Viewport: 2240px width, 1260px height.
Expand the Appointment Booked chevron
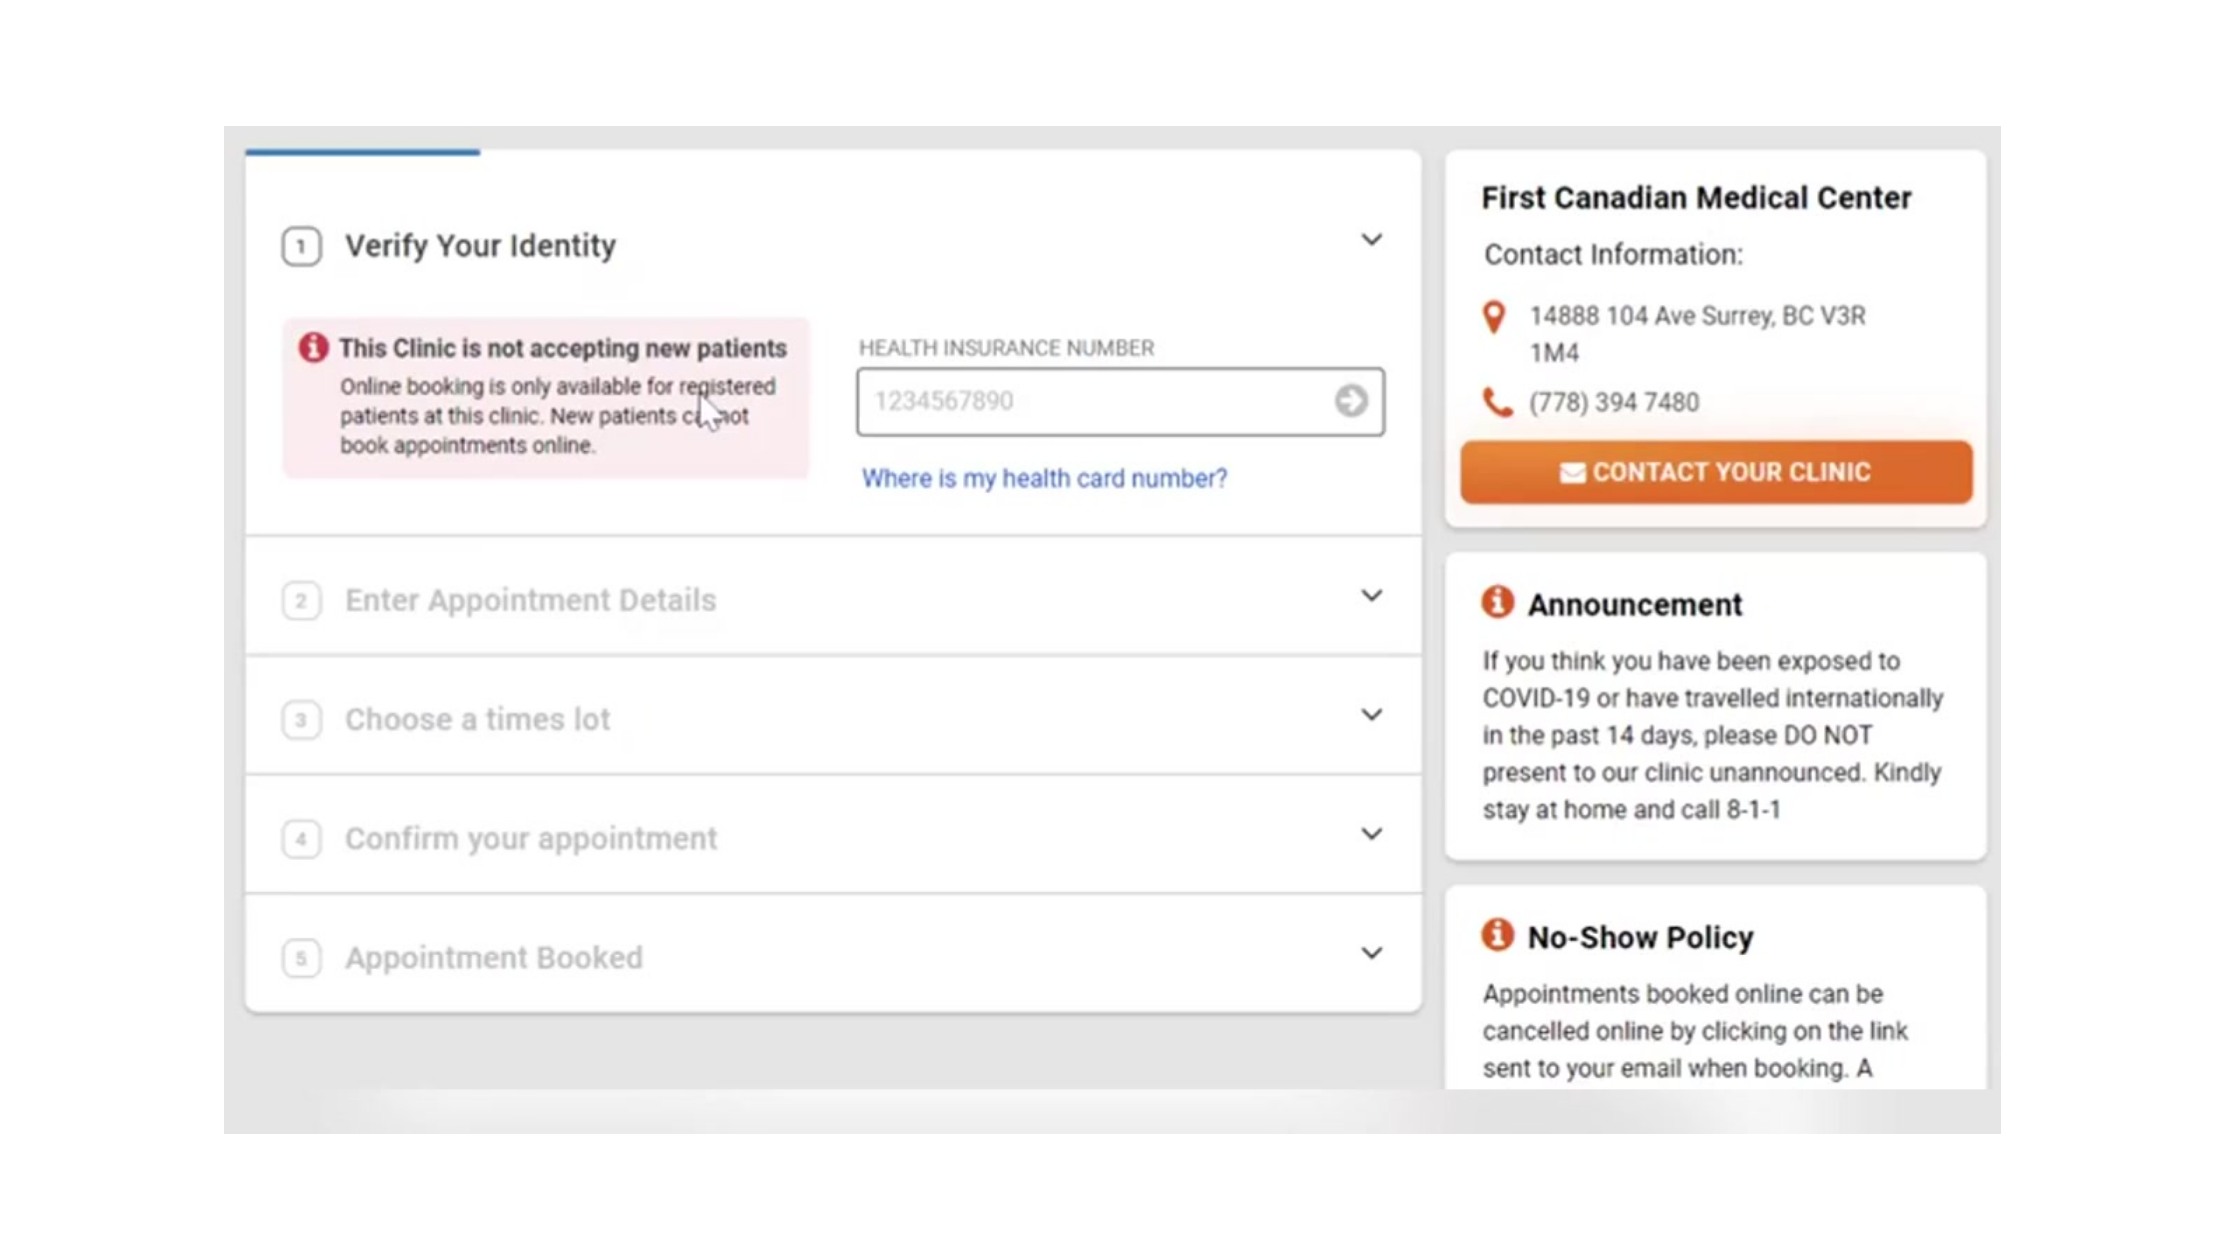click(x=1371, y=953)
